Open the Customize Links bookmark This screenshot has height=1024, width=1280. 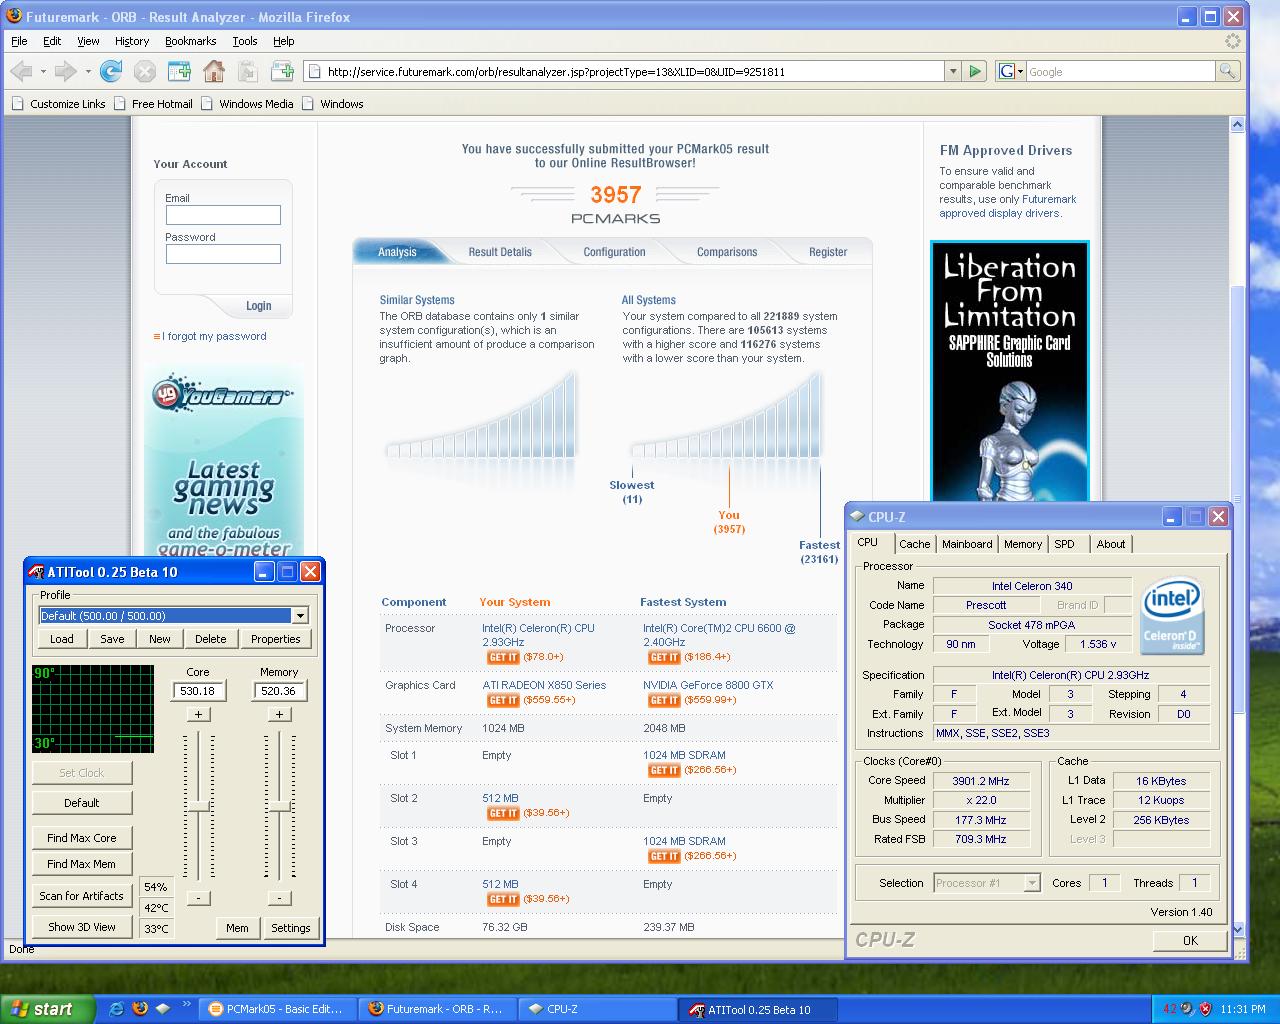point(58,103)
